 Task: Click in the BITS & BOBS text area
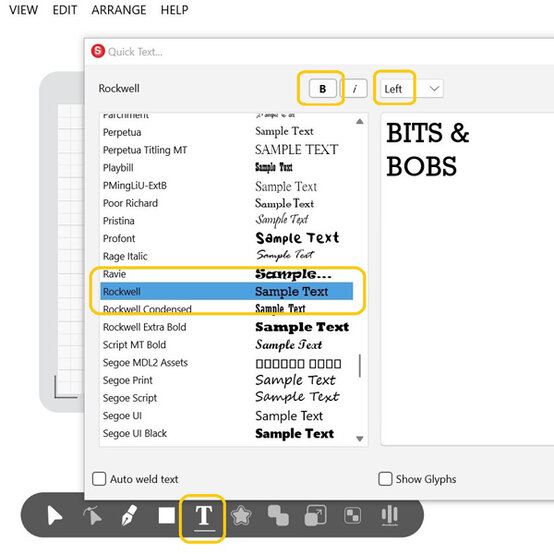(467, 279)
